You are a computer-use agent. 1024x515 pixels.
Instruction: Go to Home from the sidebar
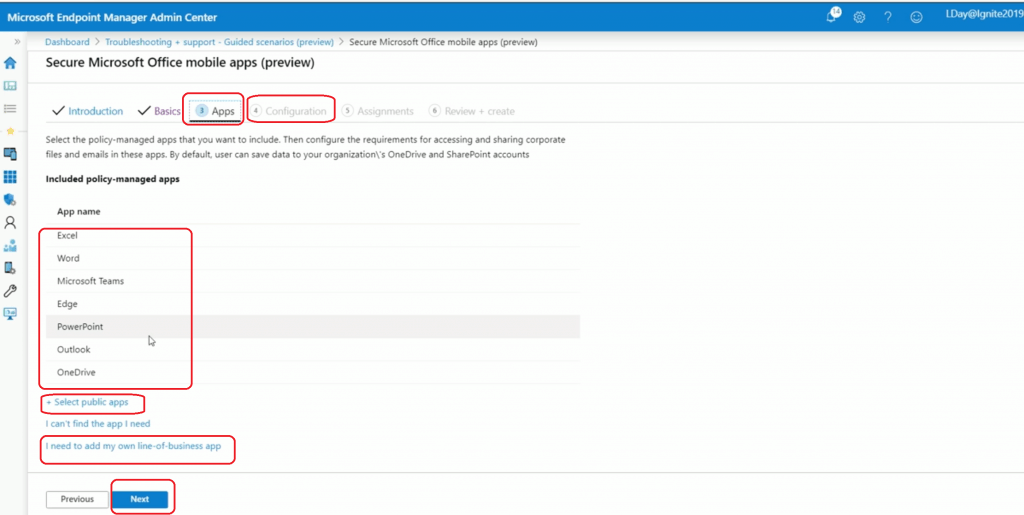pos(10,63)
